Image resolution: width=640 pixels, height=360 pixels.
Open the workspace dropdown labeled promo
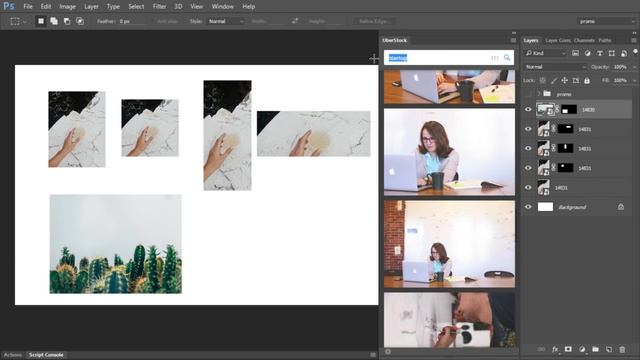[607, 21]
